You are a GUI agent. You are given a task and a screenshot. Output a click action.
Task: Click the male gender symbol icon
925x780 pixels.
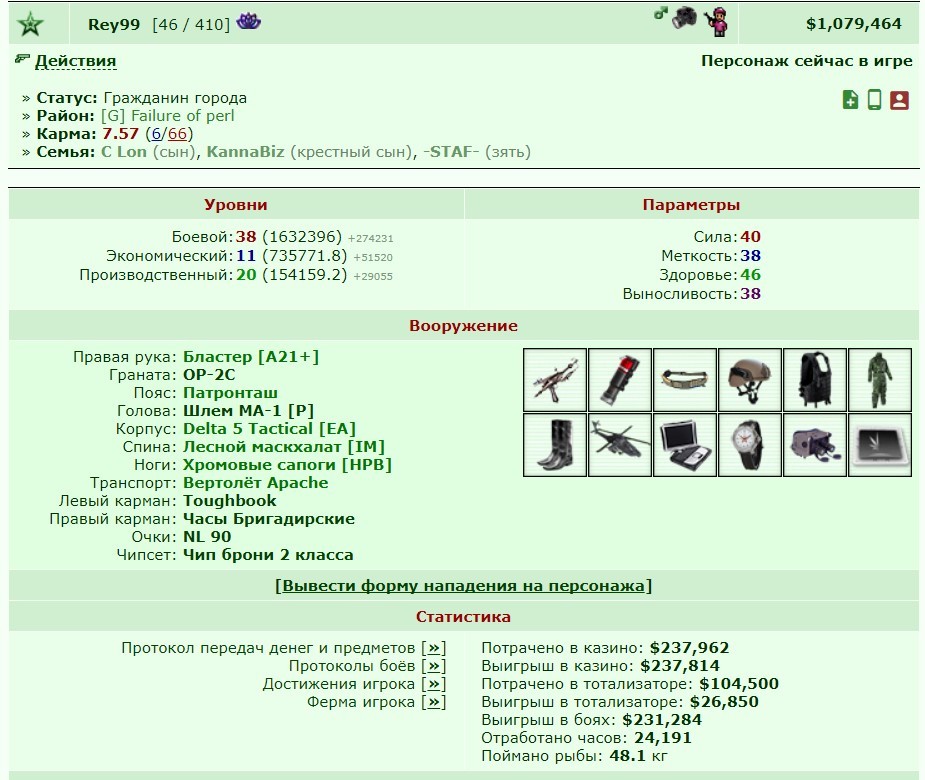pyautogui.click(x=660, y=13)
